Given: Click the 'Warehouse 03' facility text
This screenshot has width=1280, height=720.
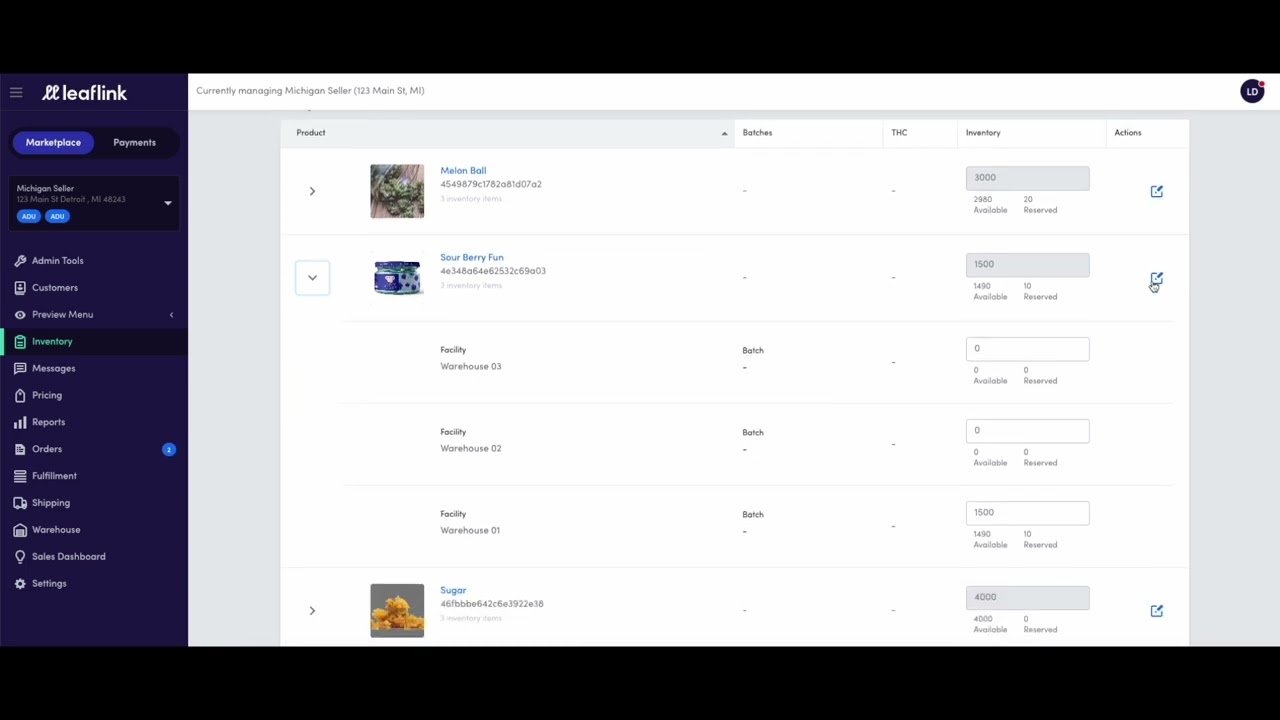Looking at the screenshot, I should click(x=471, y=367).
